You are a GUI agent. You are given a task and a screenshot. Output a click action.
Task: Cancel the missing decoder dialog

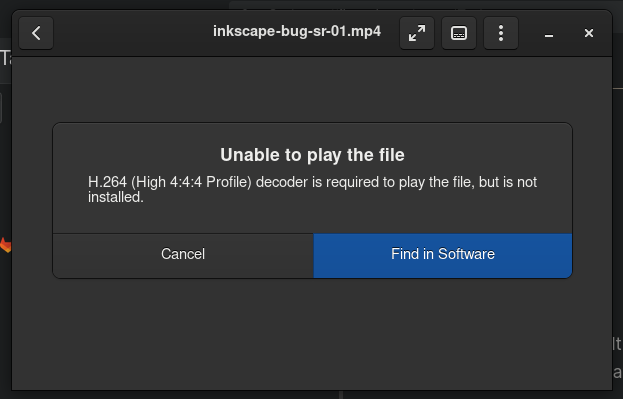pyautogui.click(x=183, y=256)
